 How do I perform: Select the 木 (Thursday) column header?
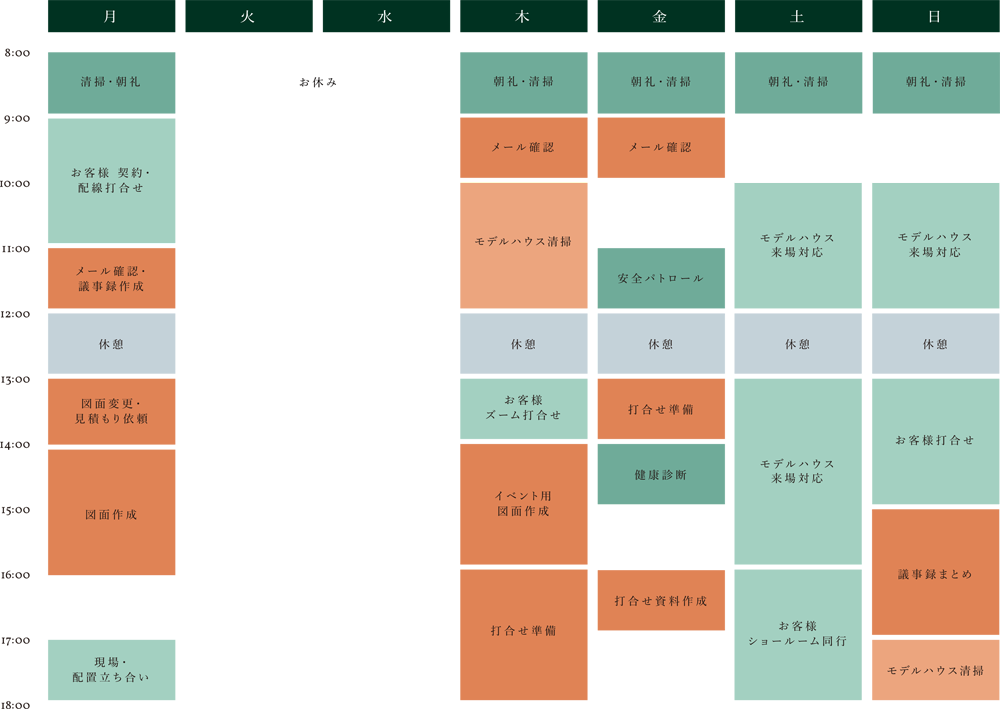pyautogui.click(x=523, y=17)
